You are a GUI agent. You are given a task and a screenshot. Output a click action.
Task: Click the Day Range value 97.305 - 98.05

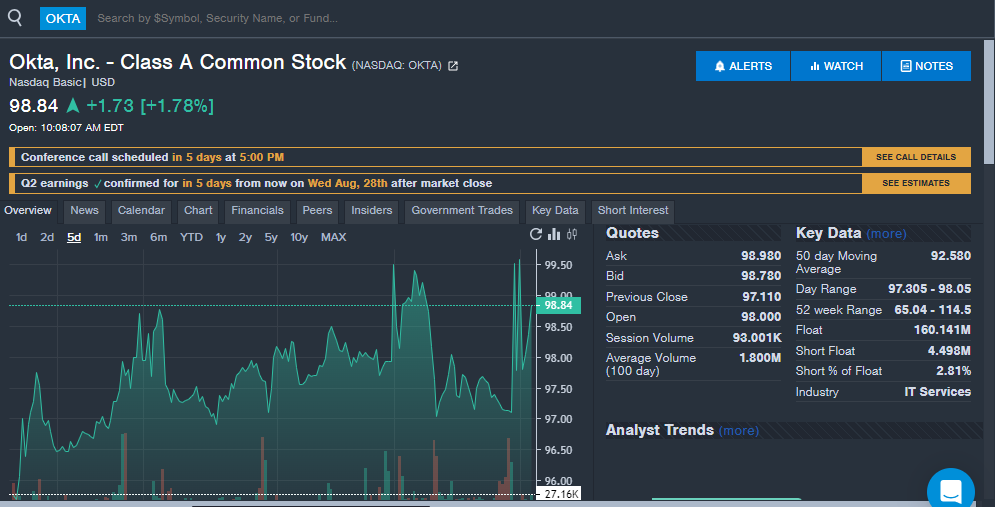coord(930,289)
